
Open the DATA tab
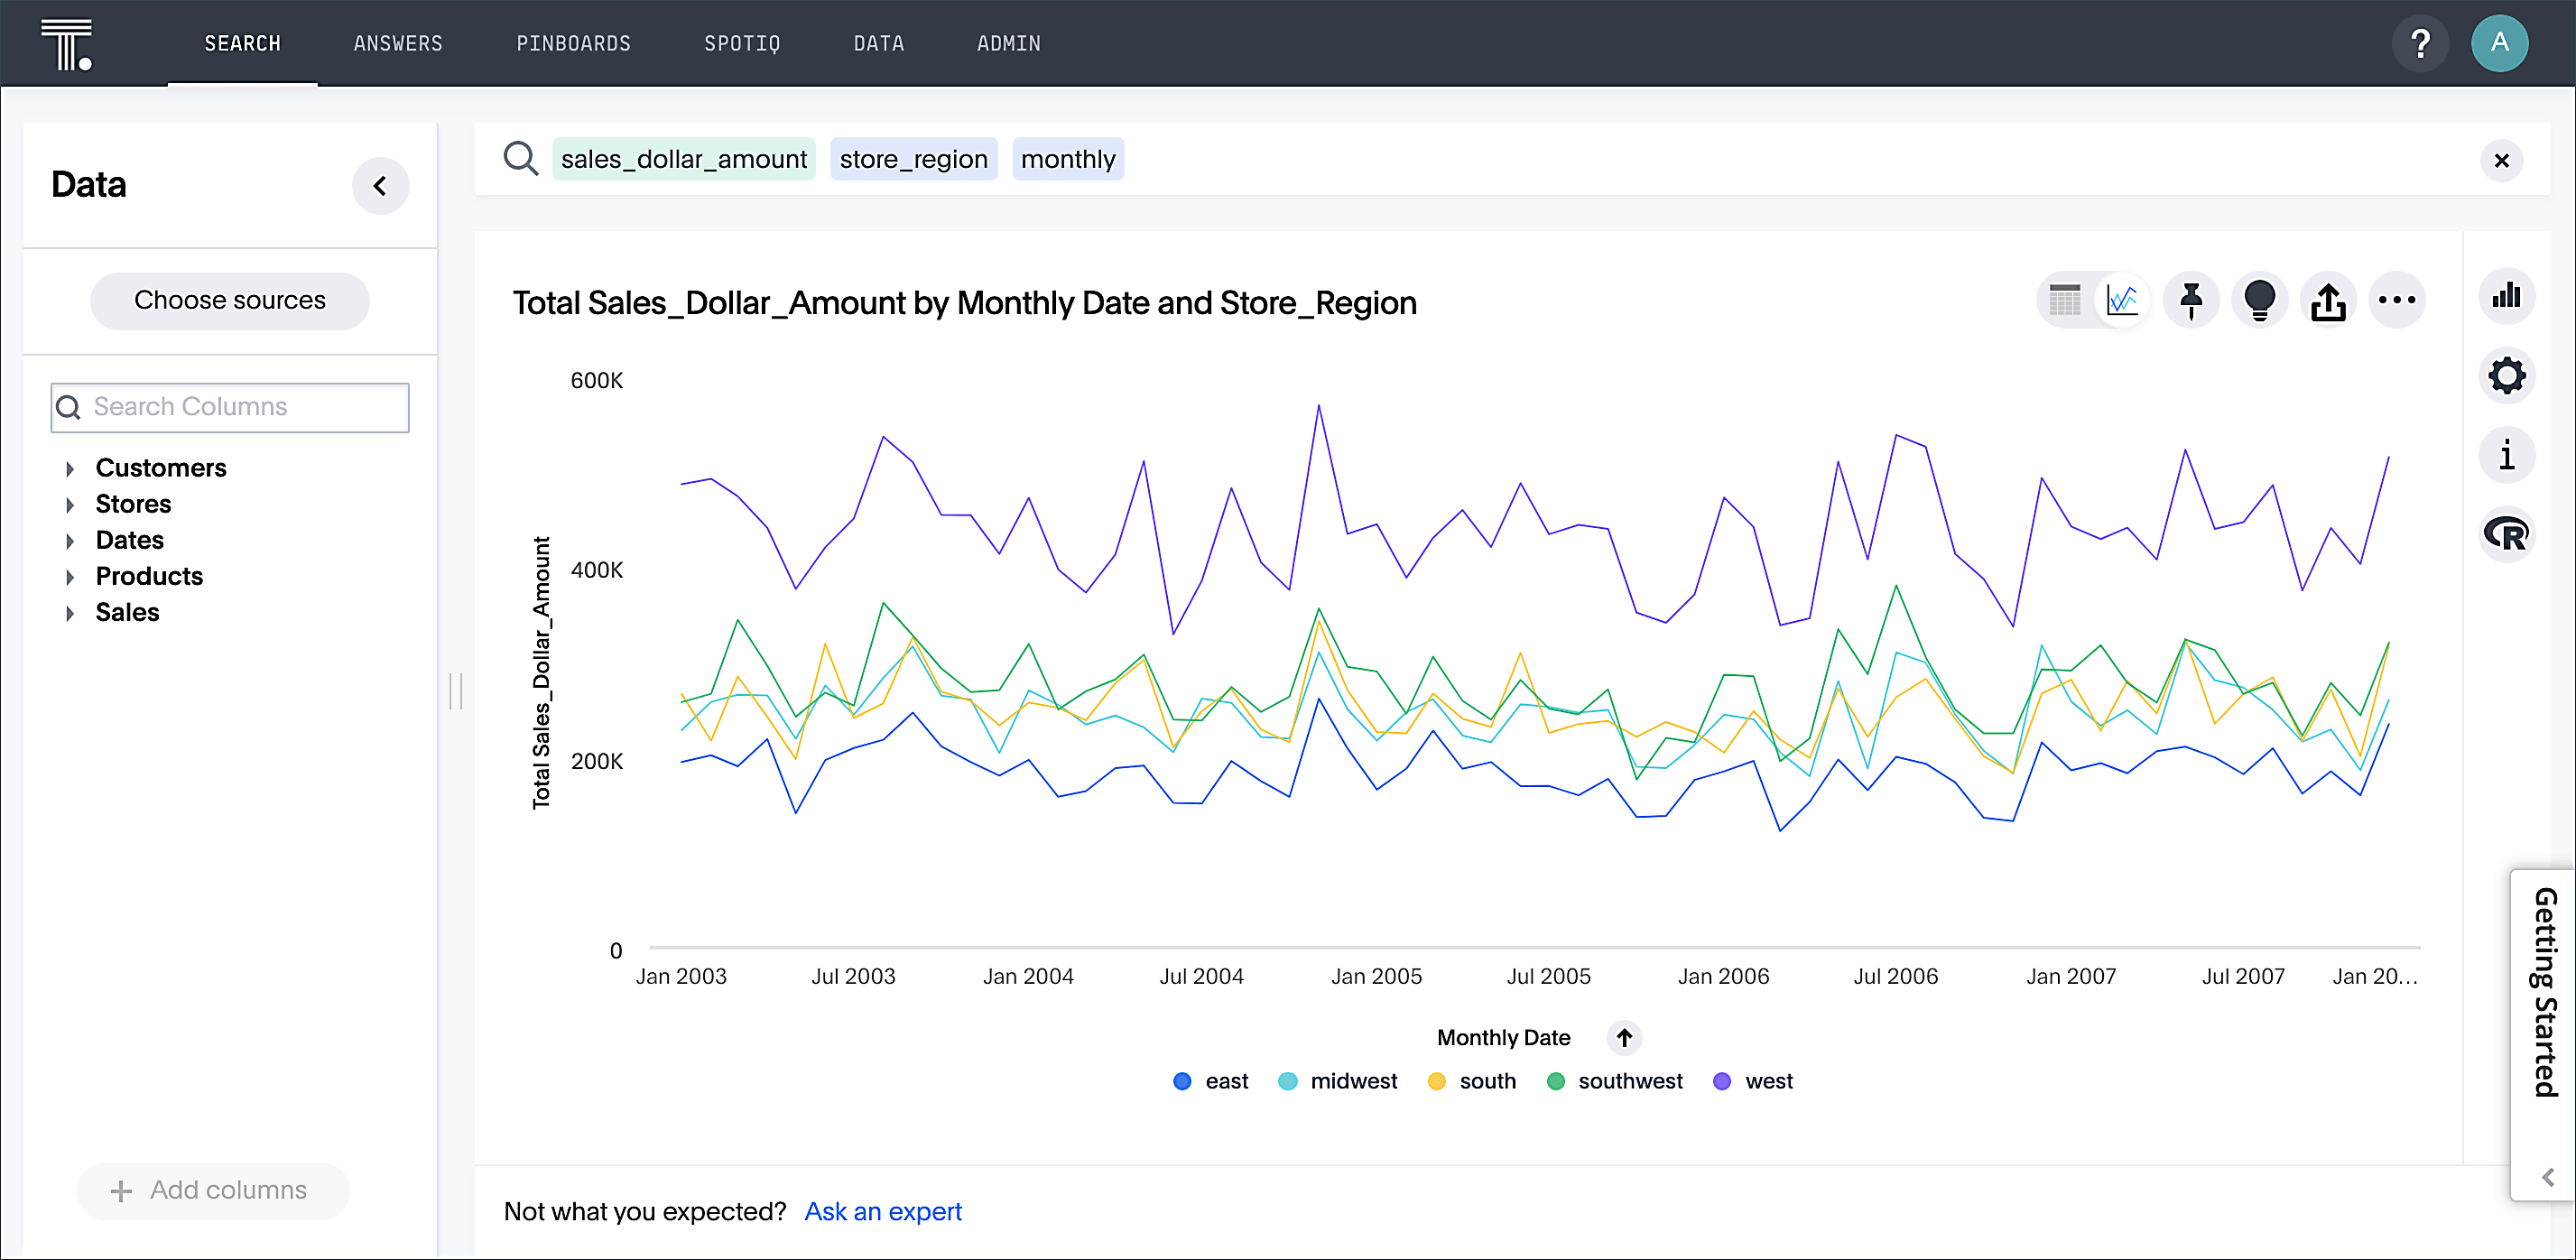click(x=879, y=43)
